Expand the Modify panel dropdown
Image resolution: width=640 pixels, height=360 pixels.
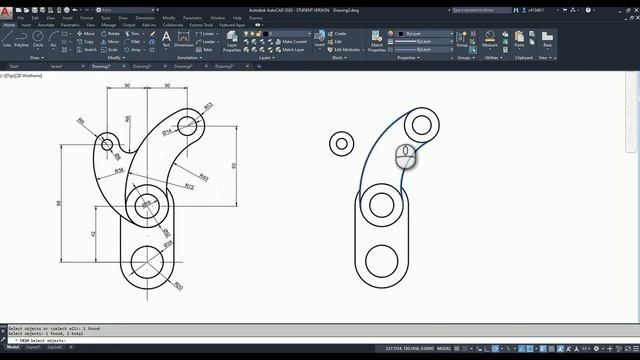[116, 58]
